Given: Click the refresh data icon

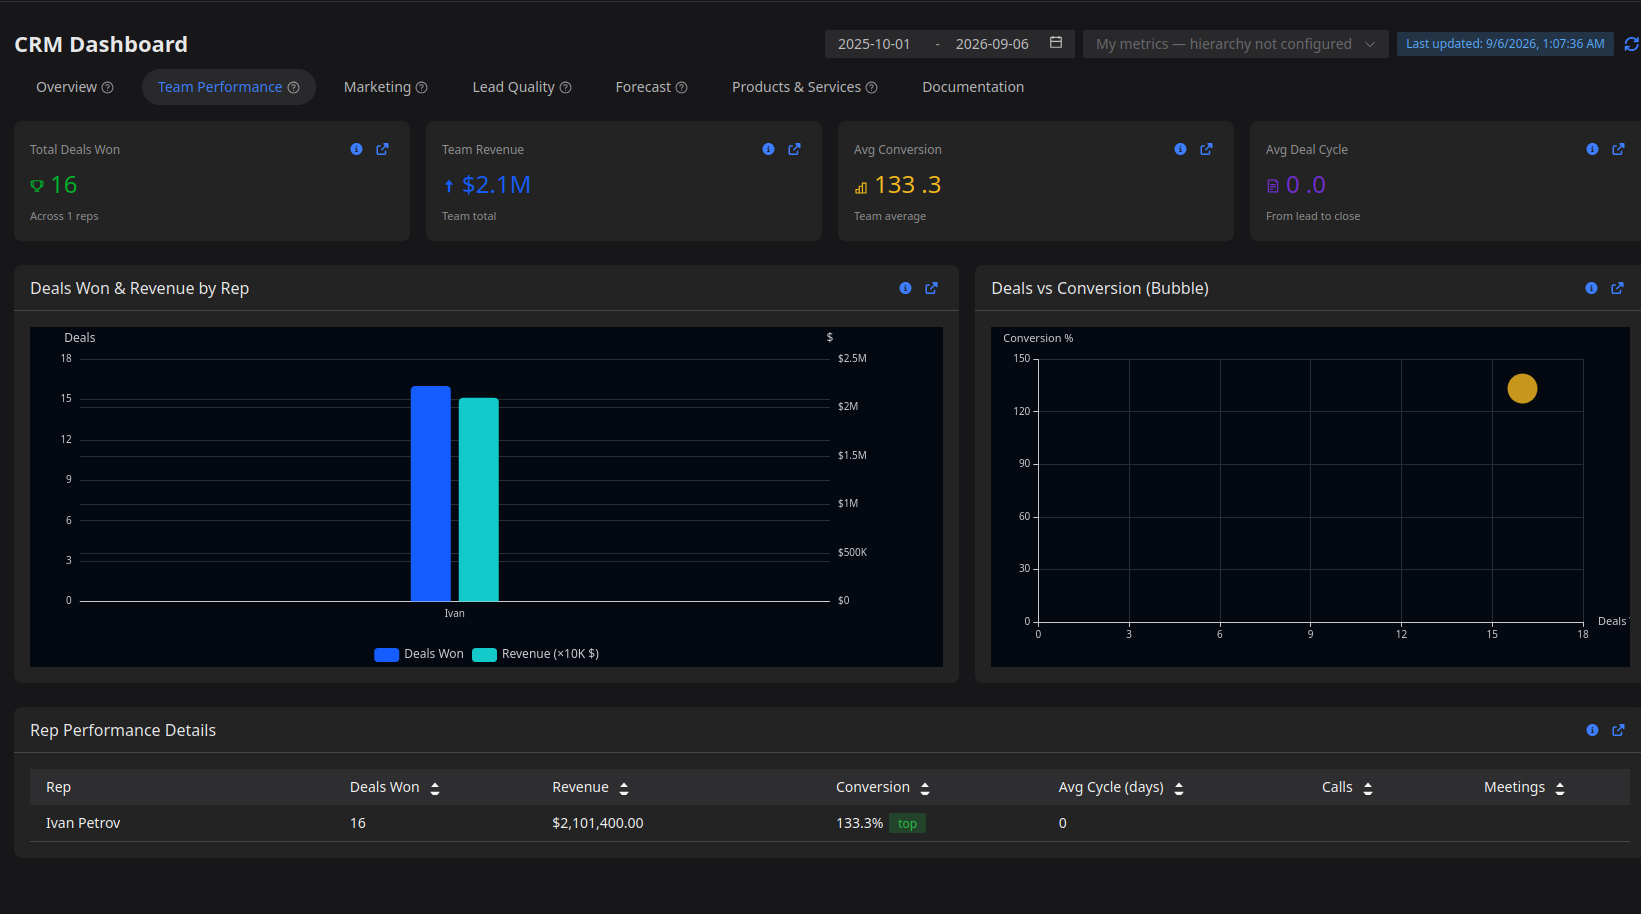Looking at the screenshot, I should [x=1631, y=44].
